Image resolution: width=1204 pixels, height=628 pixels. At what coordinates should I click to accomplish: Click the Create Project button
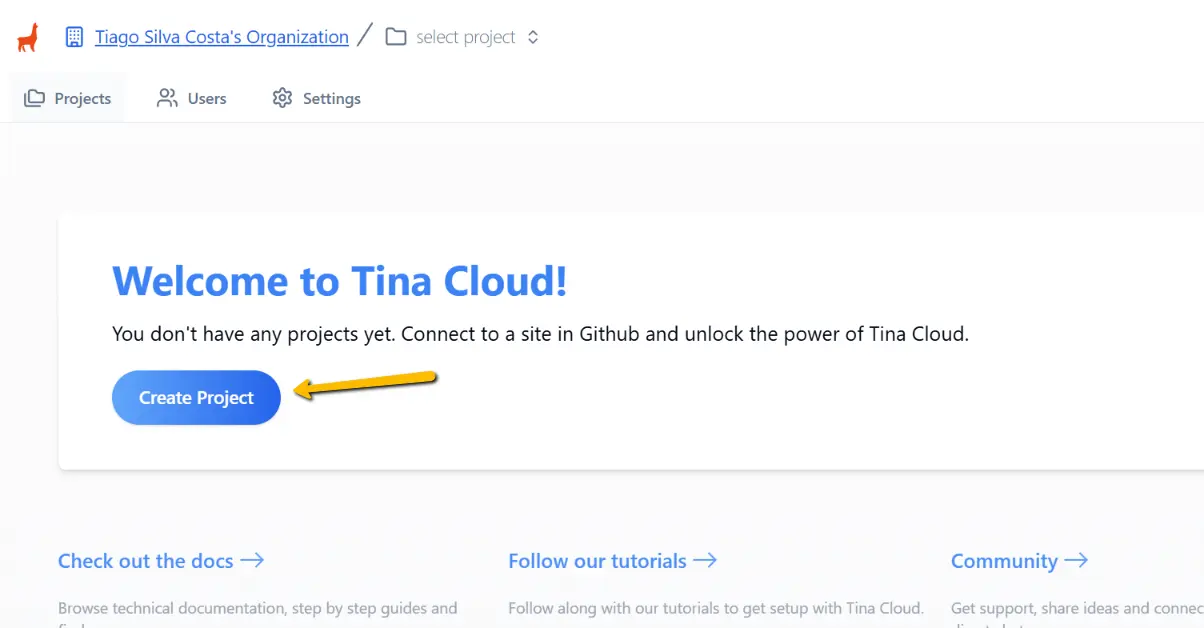(196, 397)
